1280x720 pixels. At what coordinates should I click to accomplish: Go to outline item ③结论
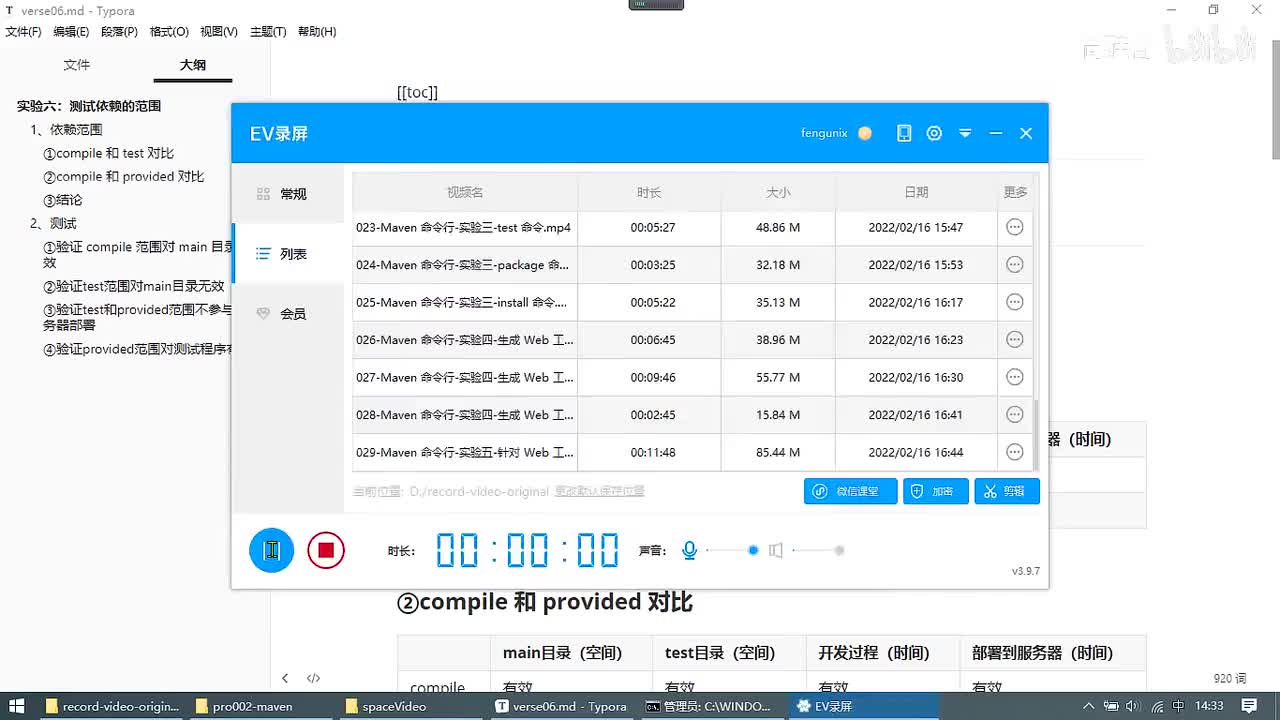[x=63, y=200]
